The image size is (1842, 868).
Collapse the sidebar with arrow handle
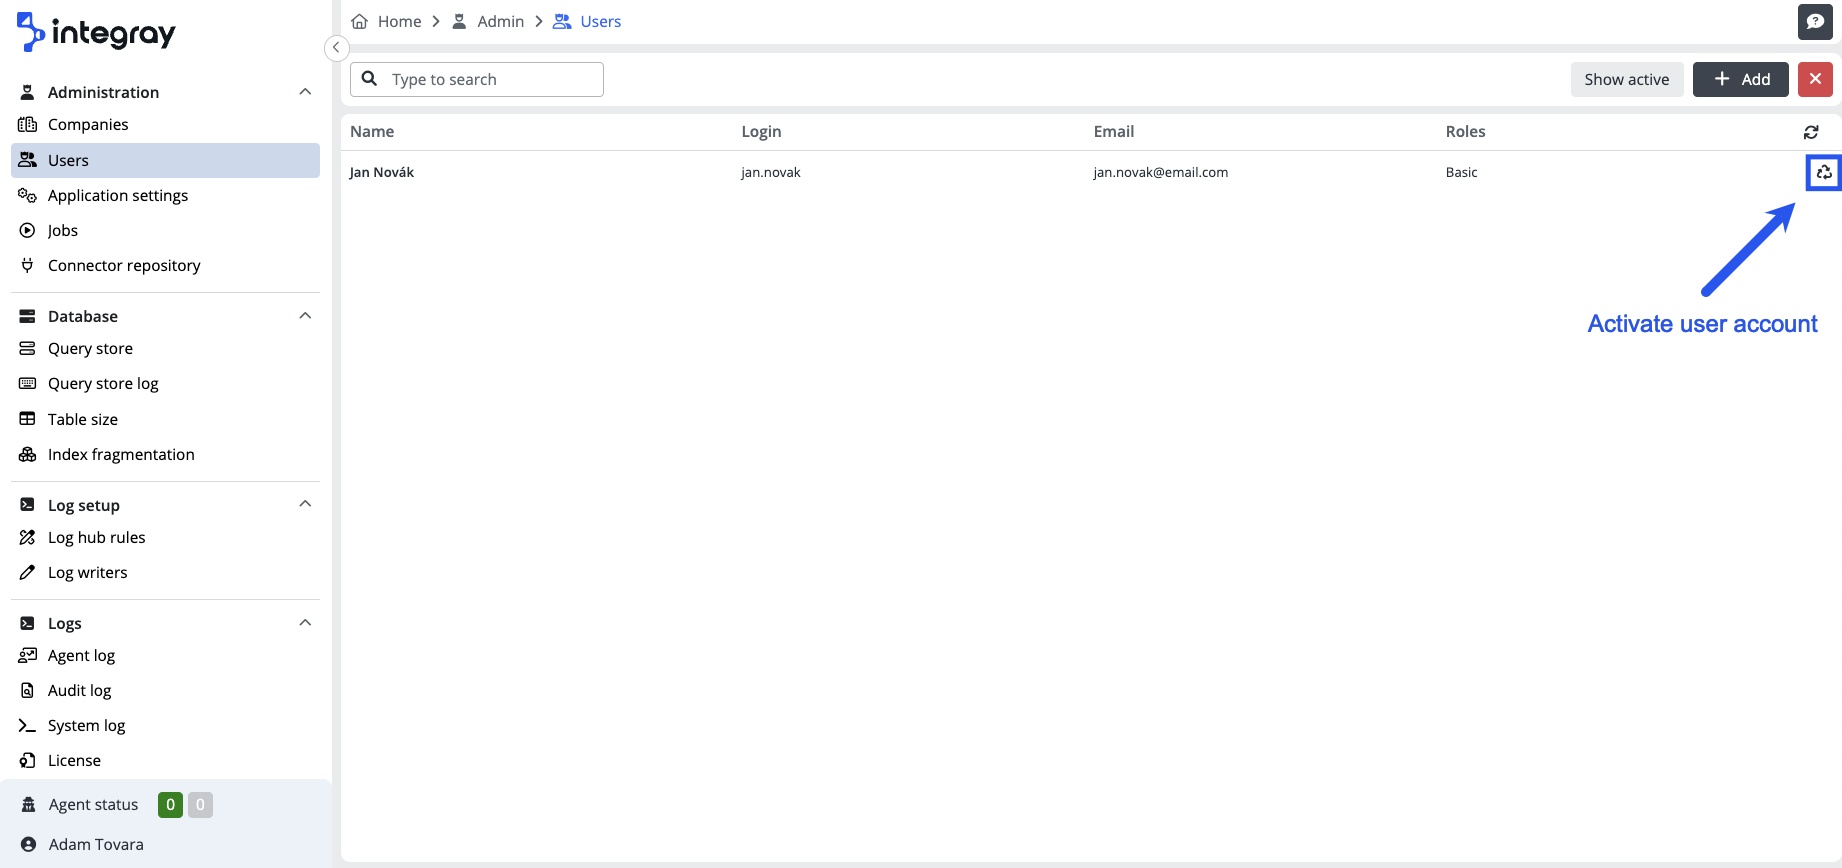pos(336,47)
